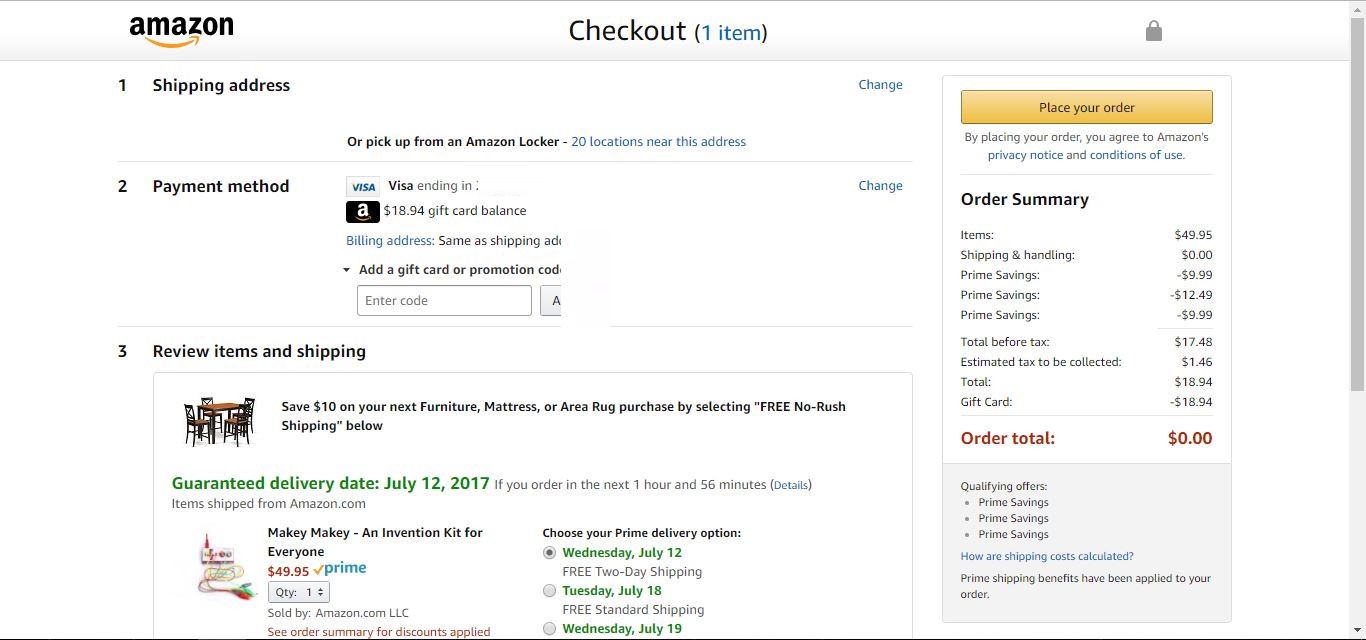Click the furniture dining set promo image

pyautogui.click(x=219, y=422)
